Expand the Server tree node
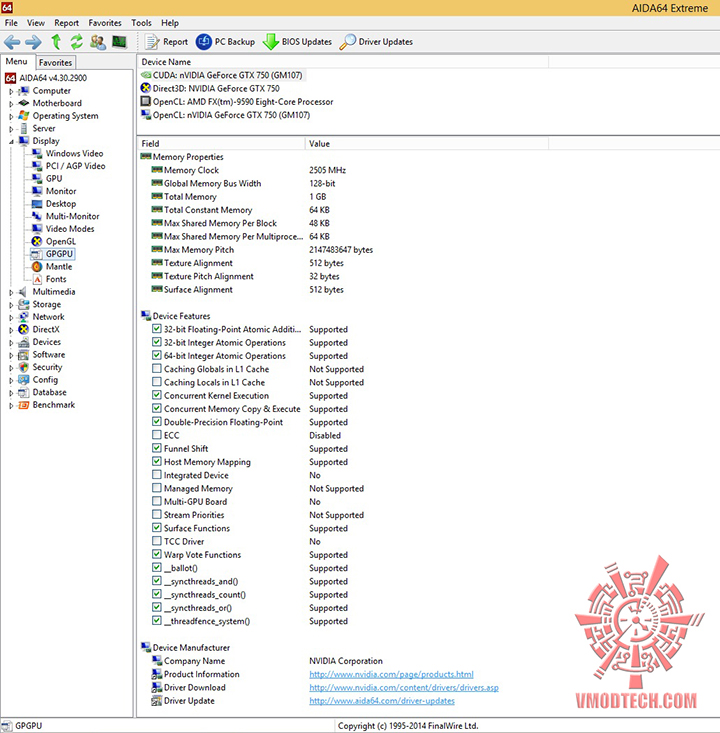This screenshot has height=733, width=720. click(11, 129)
